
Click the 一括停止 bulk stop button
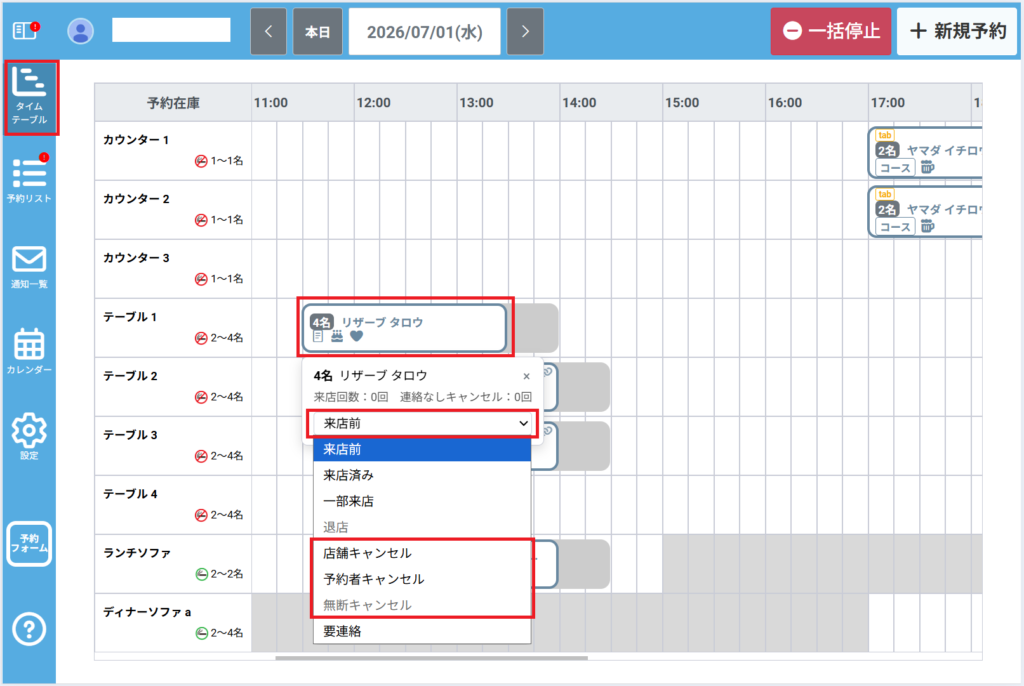click(831, 31)
